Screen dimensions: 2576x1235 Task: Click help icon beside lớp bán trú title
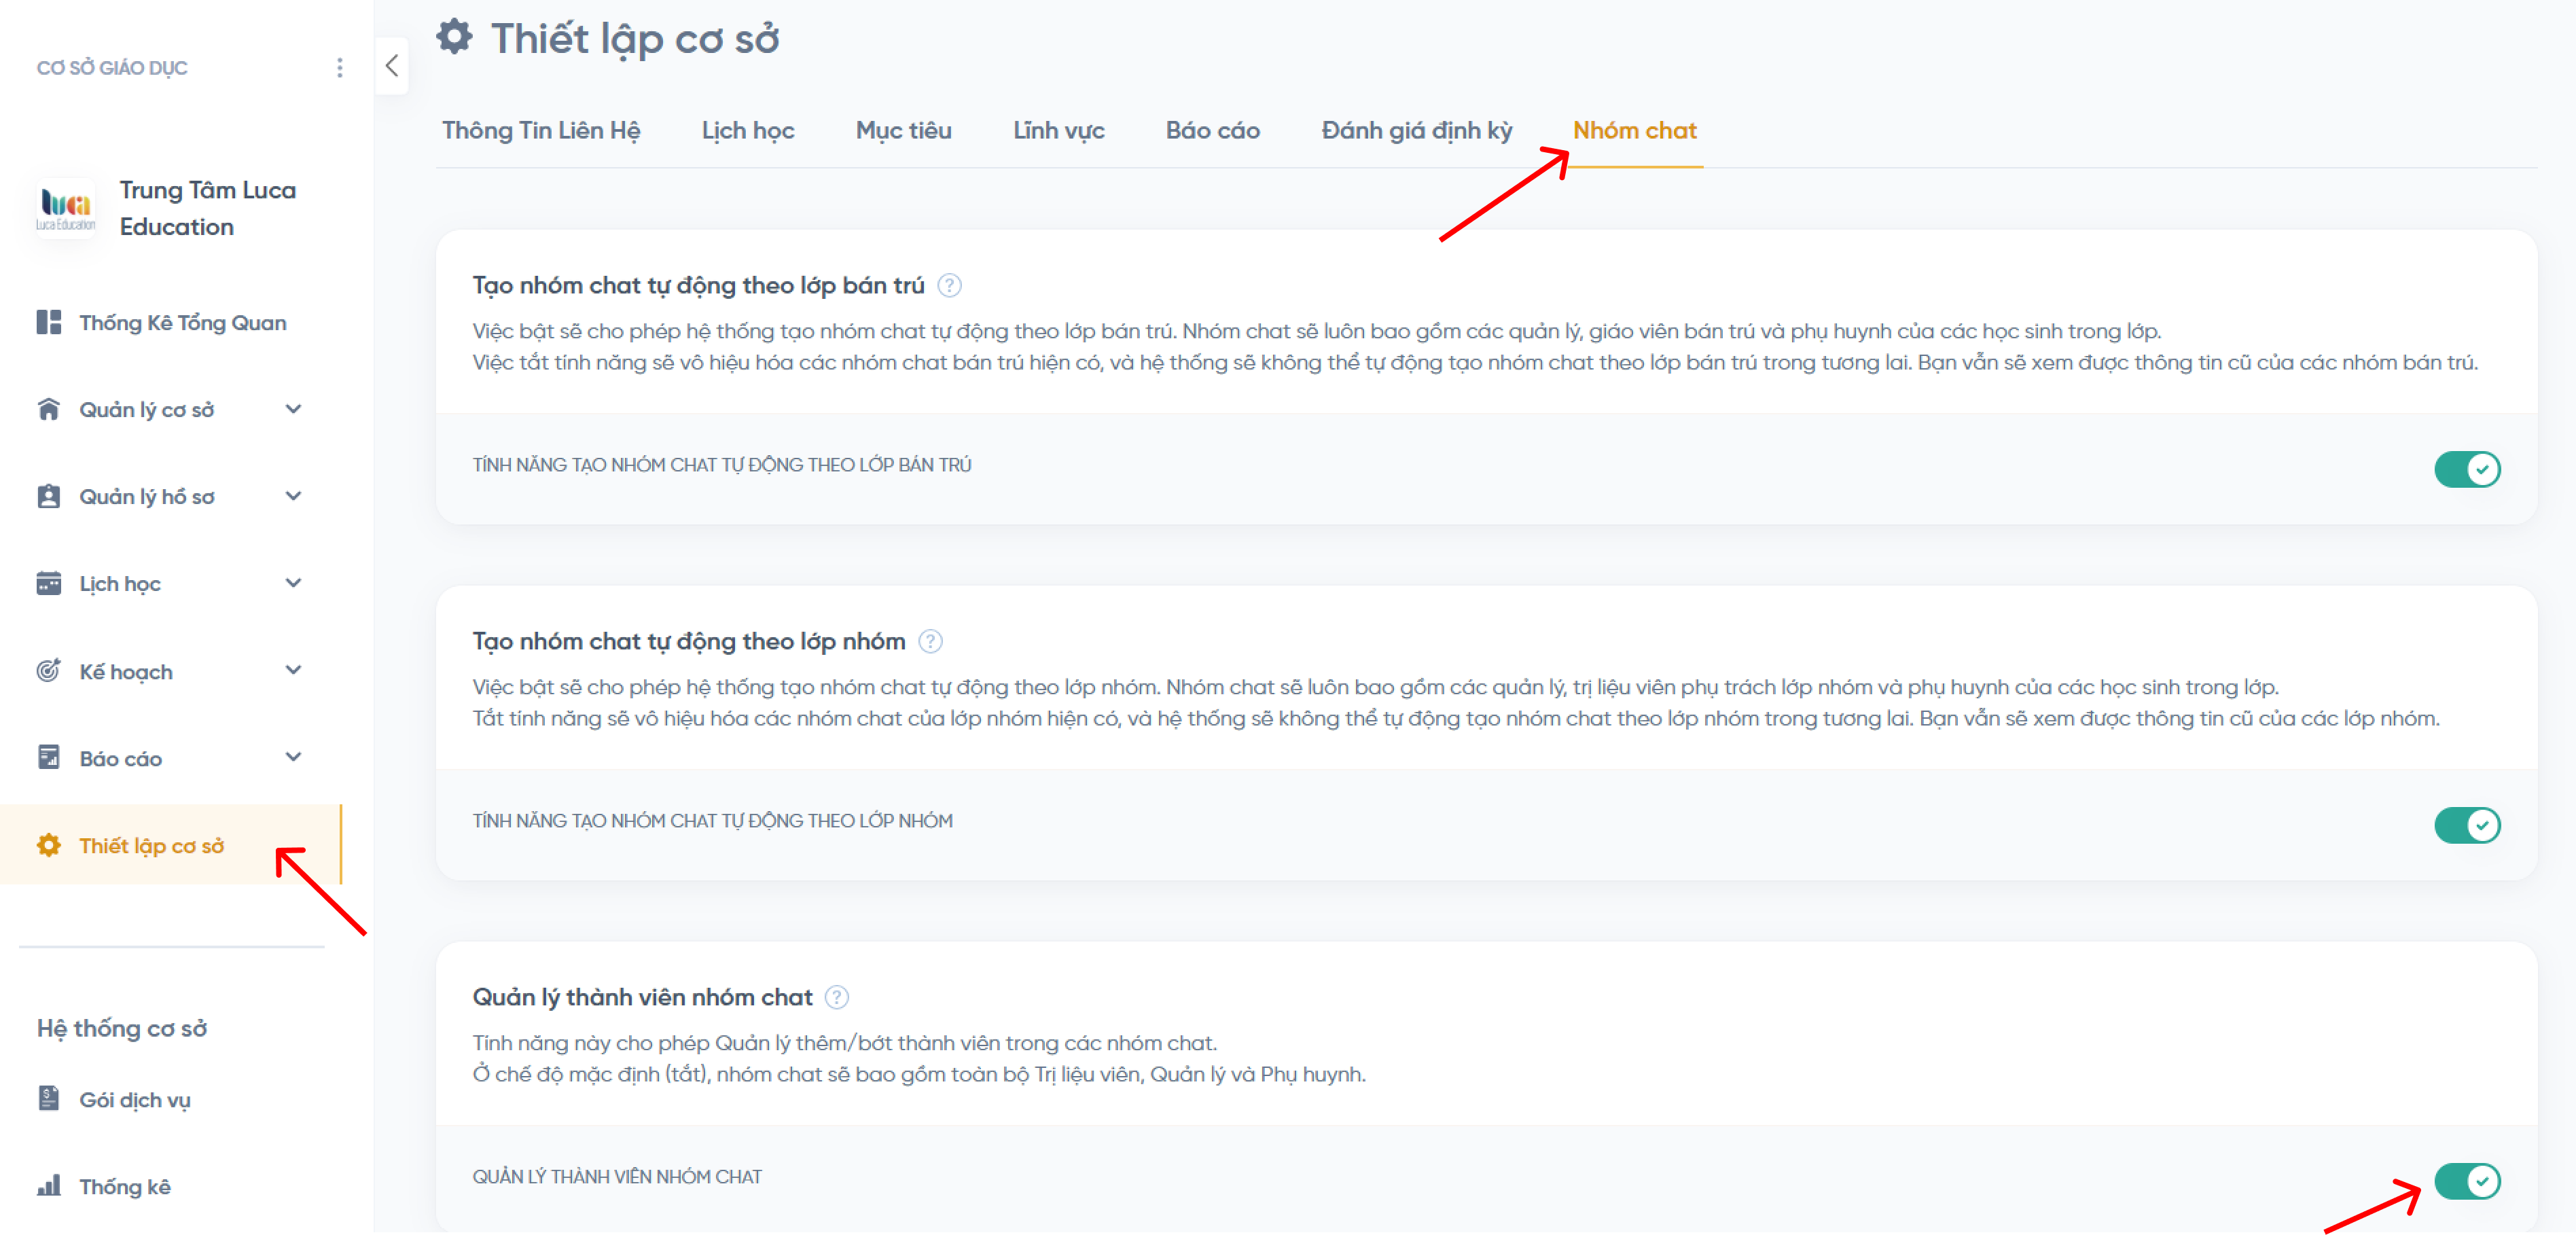(949, 286)
